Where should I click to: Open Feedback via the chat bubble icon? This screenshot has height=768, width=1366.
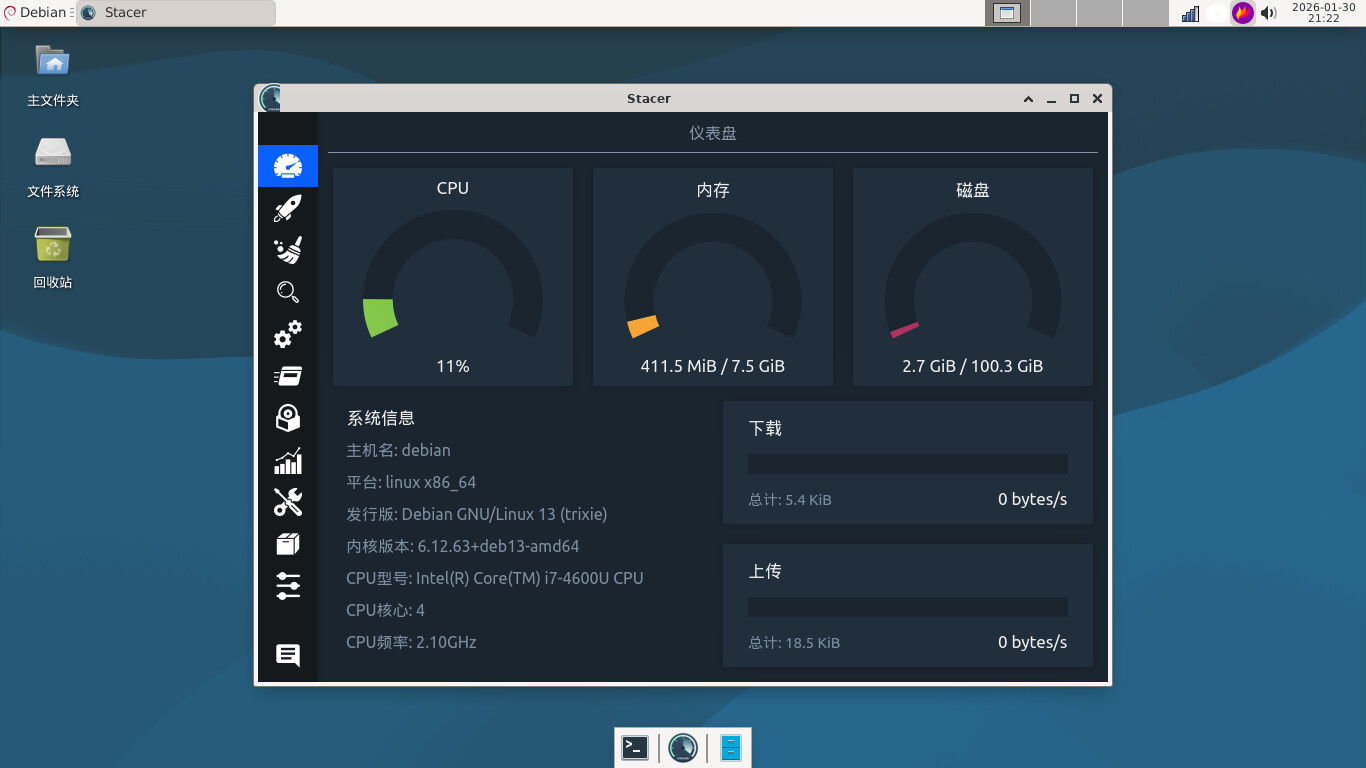coord(288,655)
